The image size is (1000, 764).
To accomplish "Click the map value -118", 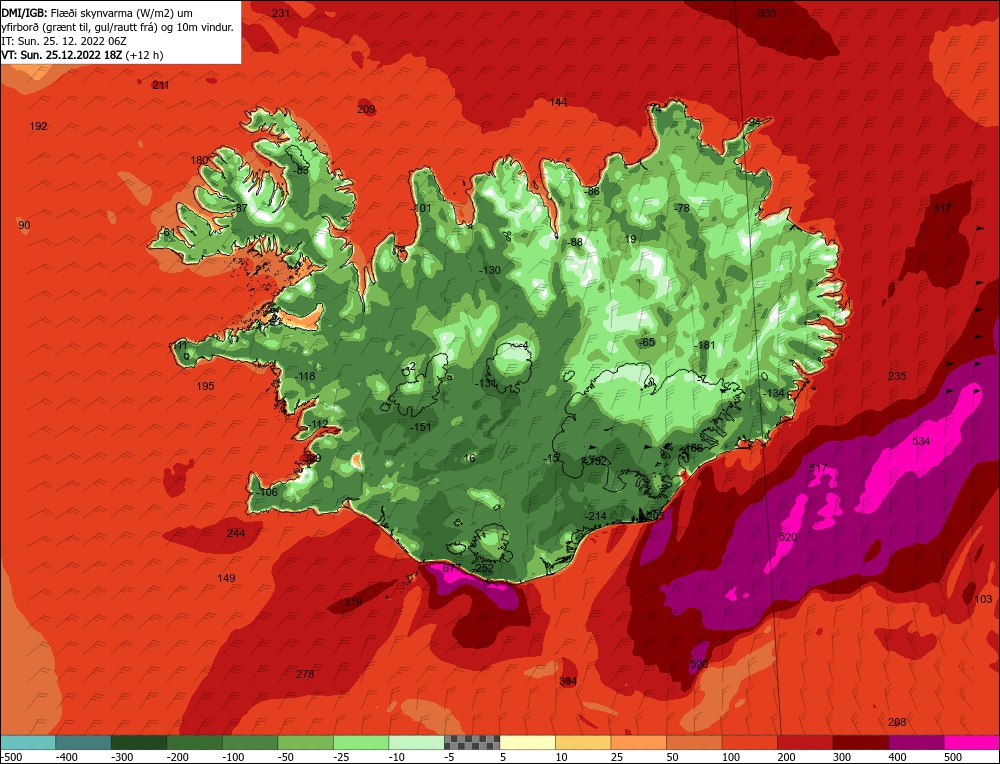I will click(x=305, y=376).
